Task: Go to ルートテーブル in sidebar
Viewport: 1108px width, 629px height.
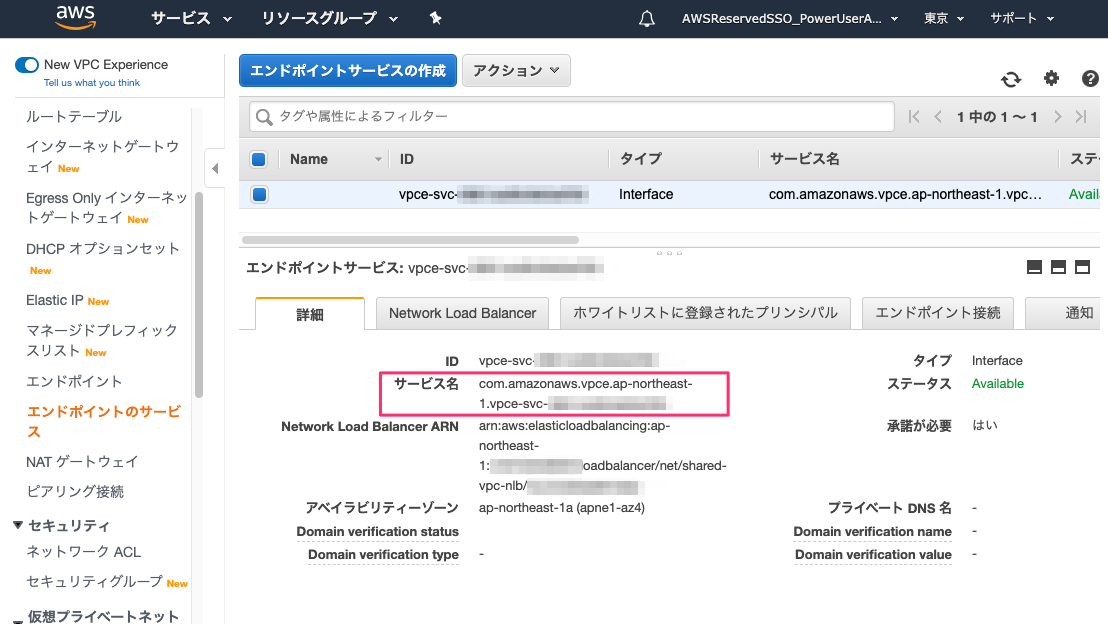Action: tap(73, 117)
